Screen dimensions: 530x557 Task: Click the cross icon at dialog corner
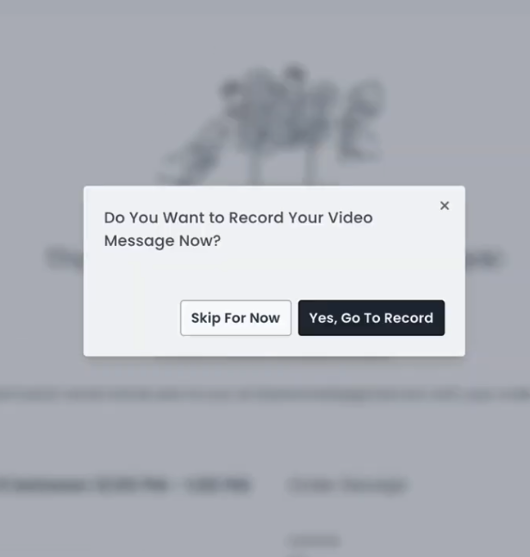pos(444,206)
